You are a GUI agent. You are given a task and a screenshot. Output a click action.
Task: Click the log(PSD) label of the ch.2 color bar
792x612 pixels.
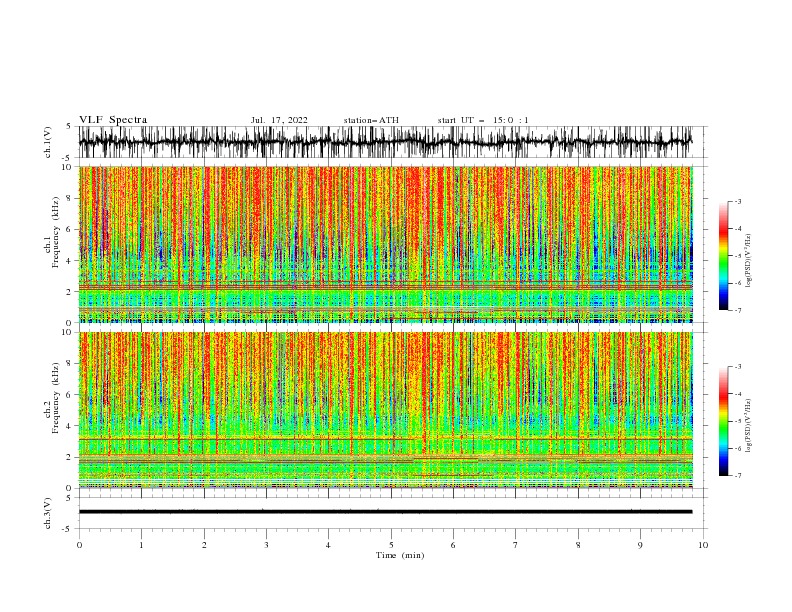pos(749,426)
